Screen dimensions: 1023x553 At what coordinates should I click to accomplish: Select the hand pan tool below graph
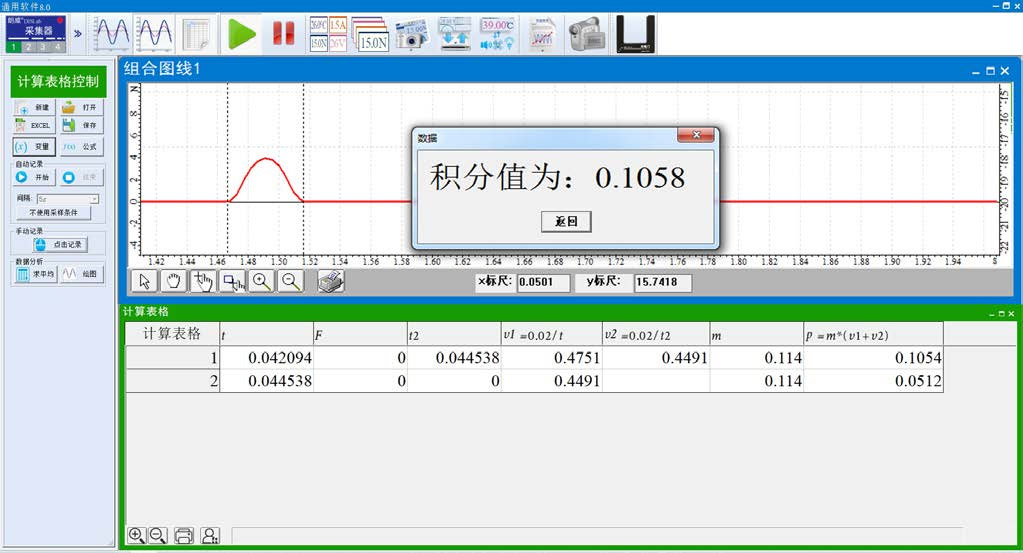[x=174, y=282]
